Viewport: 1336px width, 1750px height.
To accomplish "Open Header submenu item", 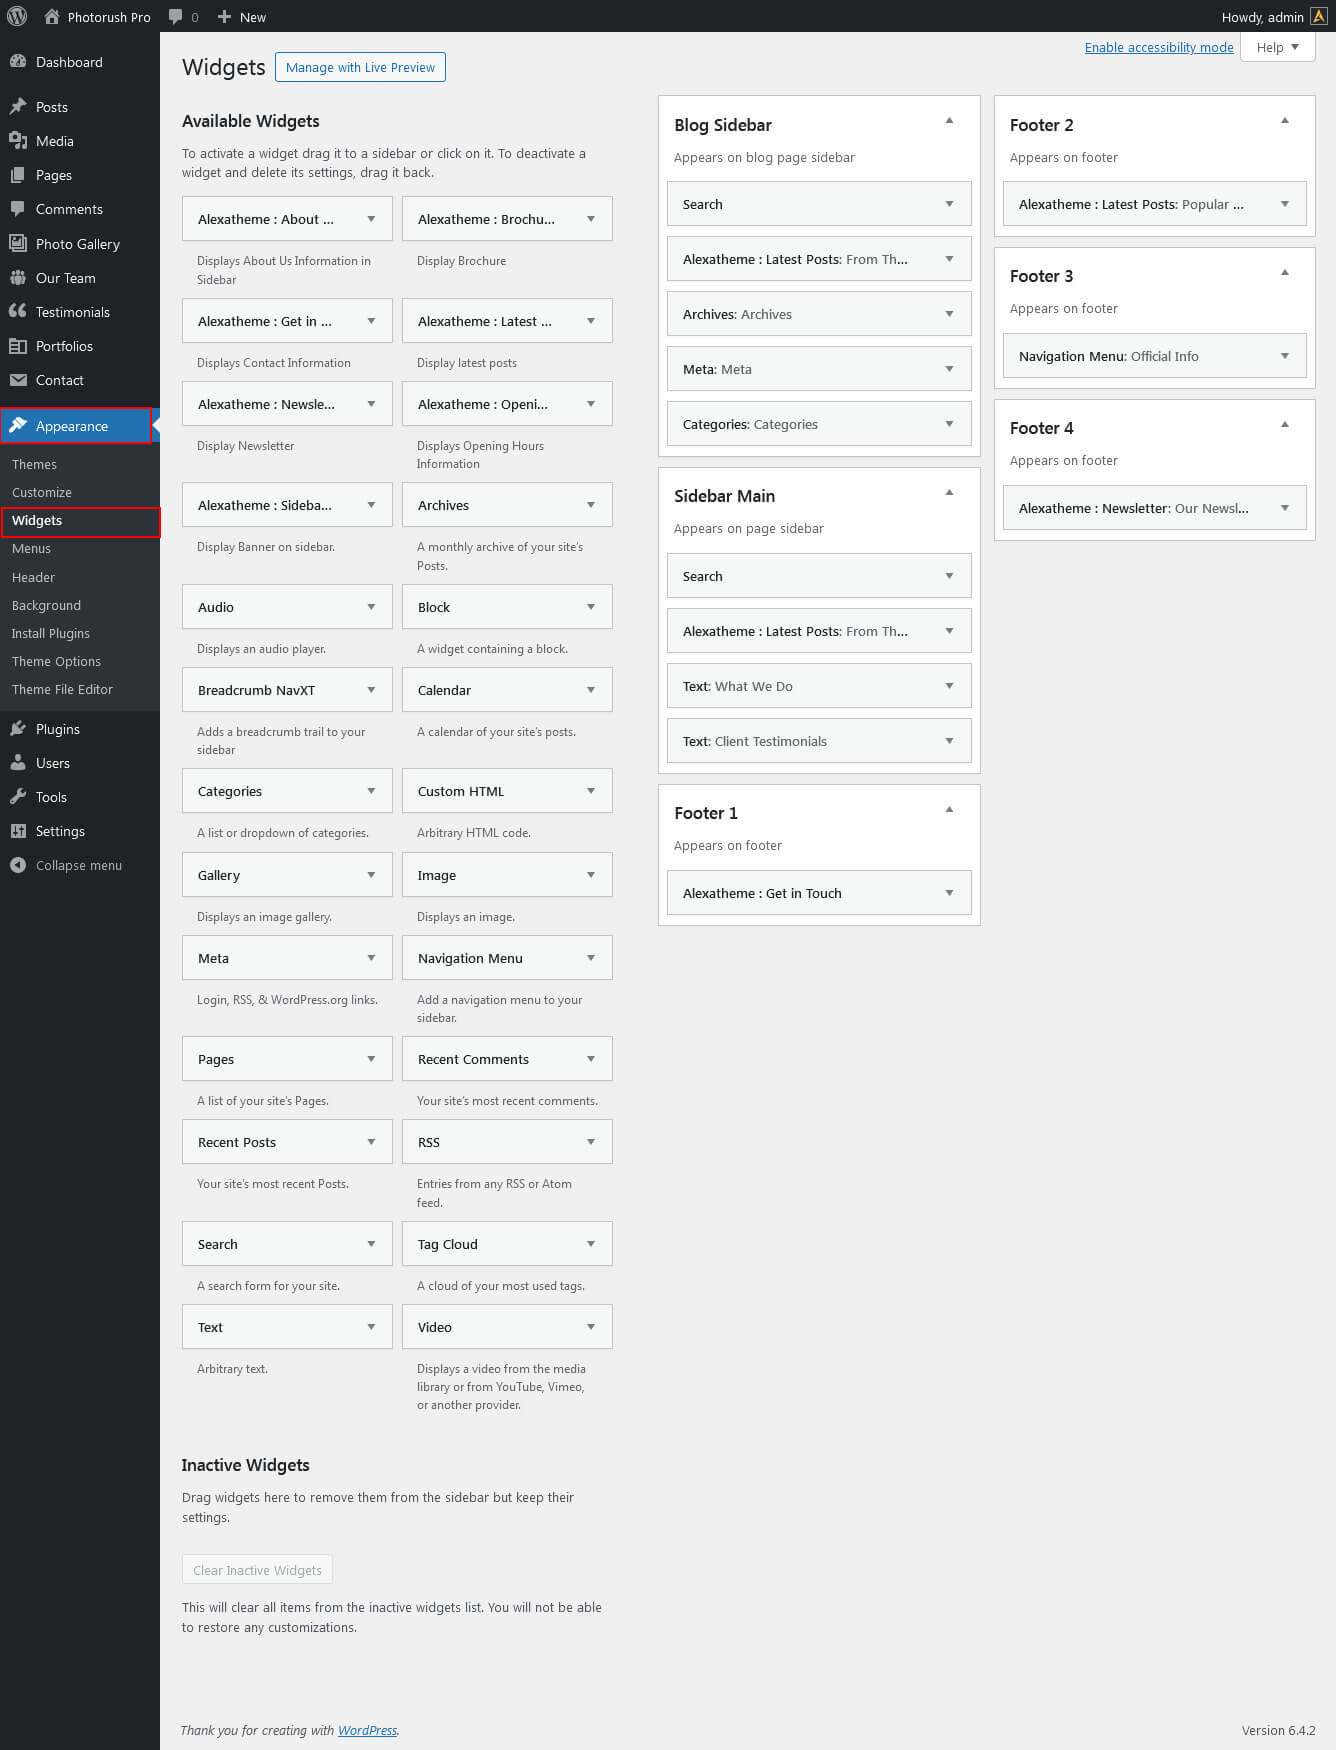I will (x=33, y=577).
